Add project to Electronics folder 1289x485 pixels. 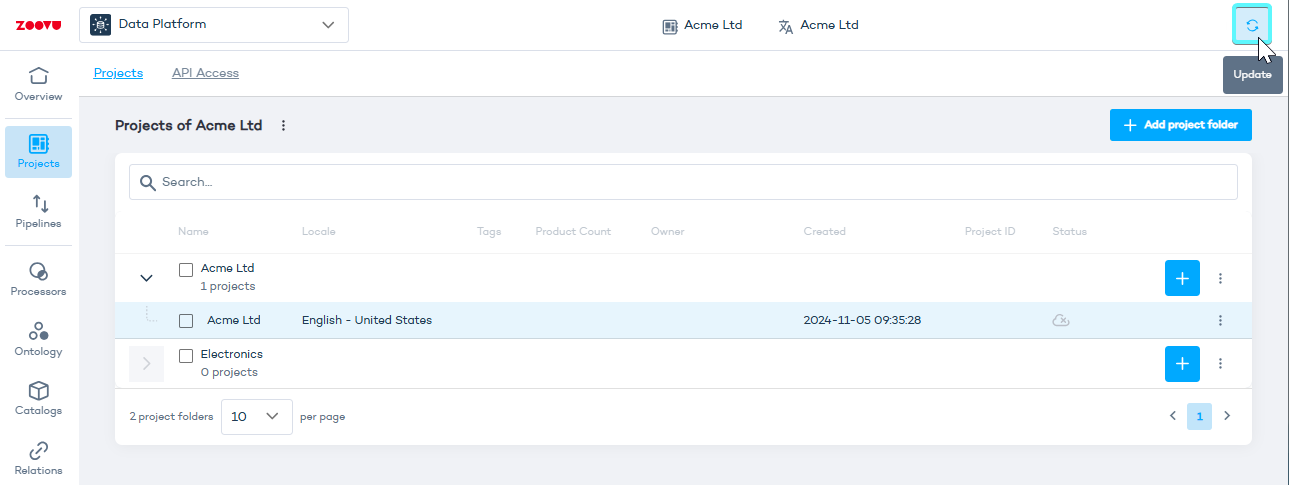(x=1182, y=364)
